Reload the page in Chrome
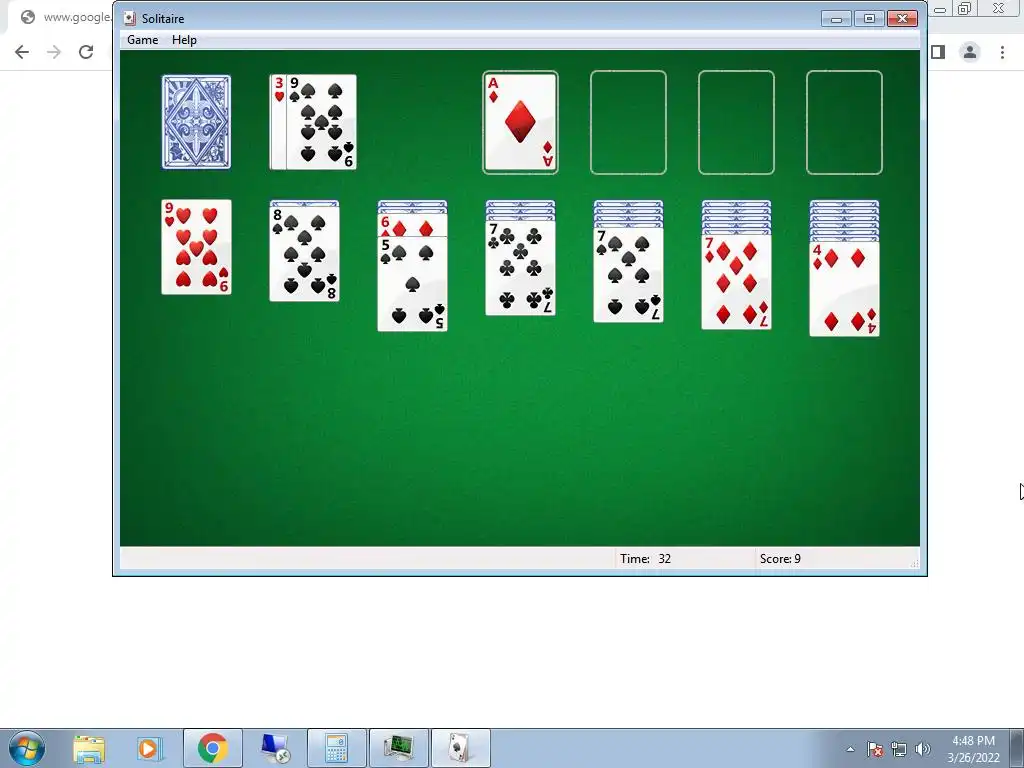Screen dimensions: 1024x768 pos(86,52)
